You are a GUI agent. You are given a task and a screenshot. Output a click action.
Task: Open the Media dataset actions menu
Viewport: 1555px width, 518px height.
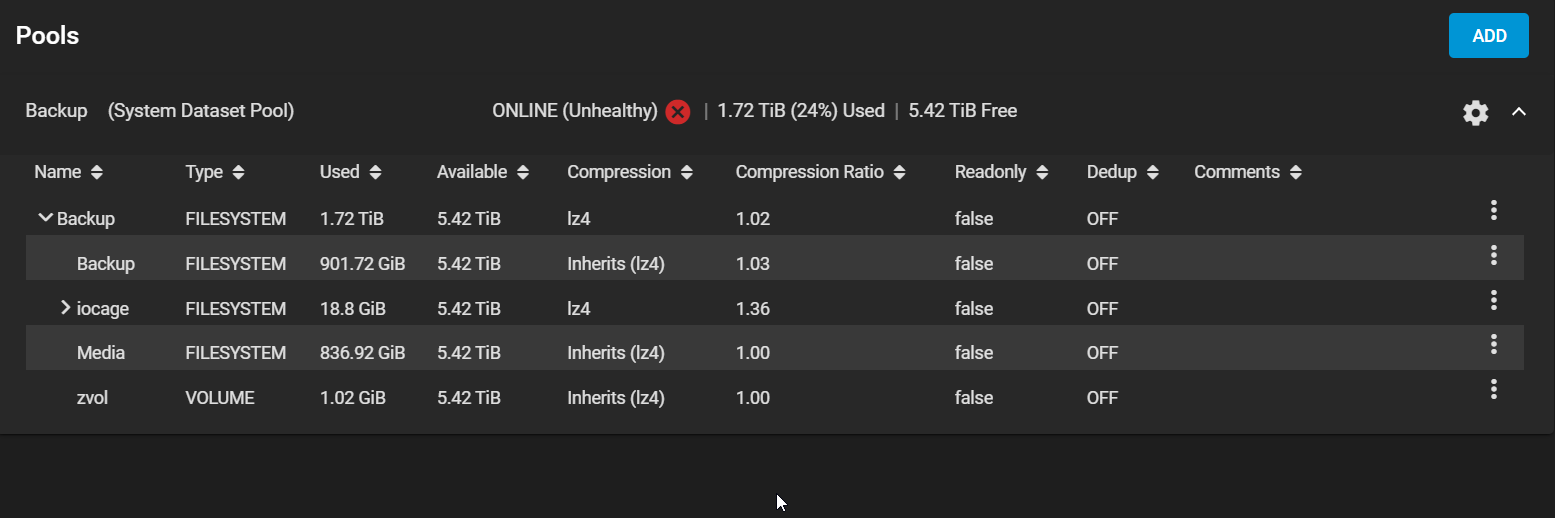(x=1493, y=344)
